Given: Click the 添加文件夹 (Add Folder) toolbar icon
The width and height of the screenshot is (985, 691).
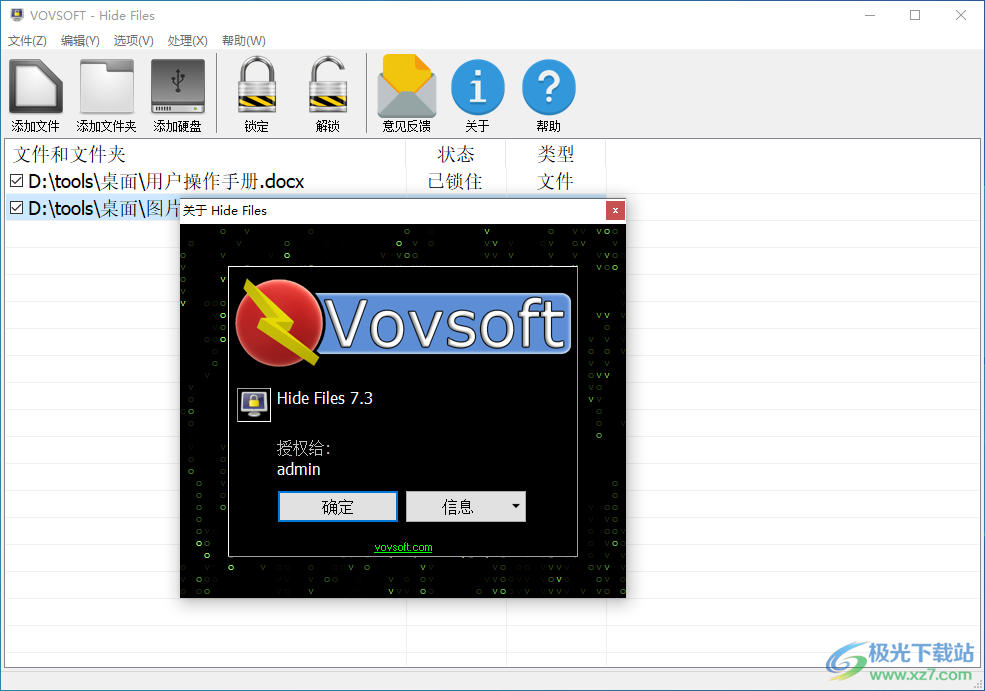Looking at the screenshot, I should coord(107,87).
